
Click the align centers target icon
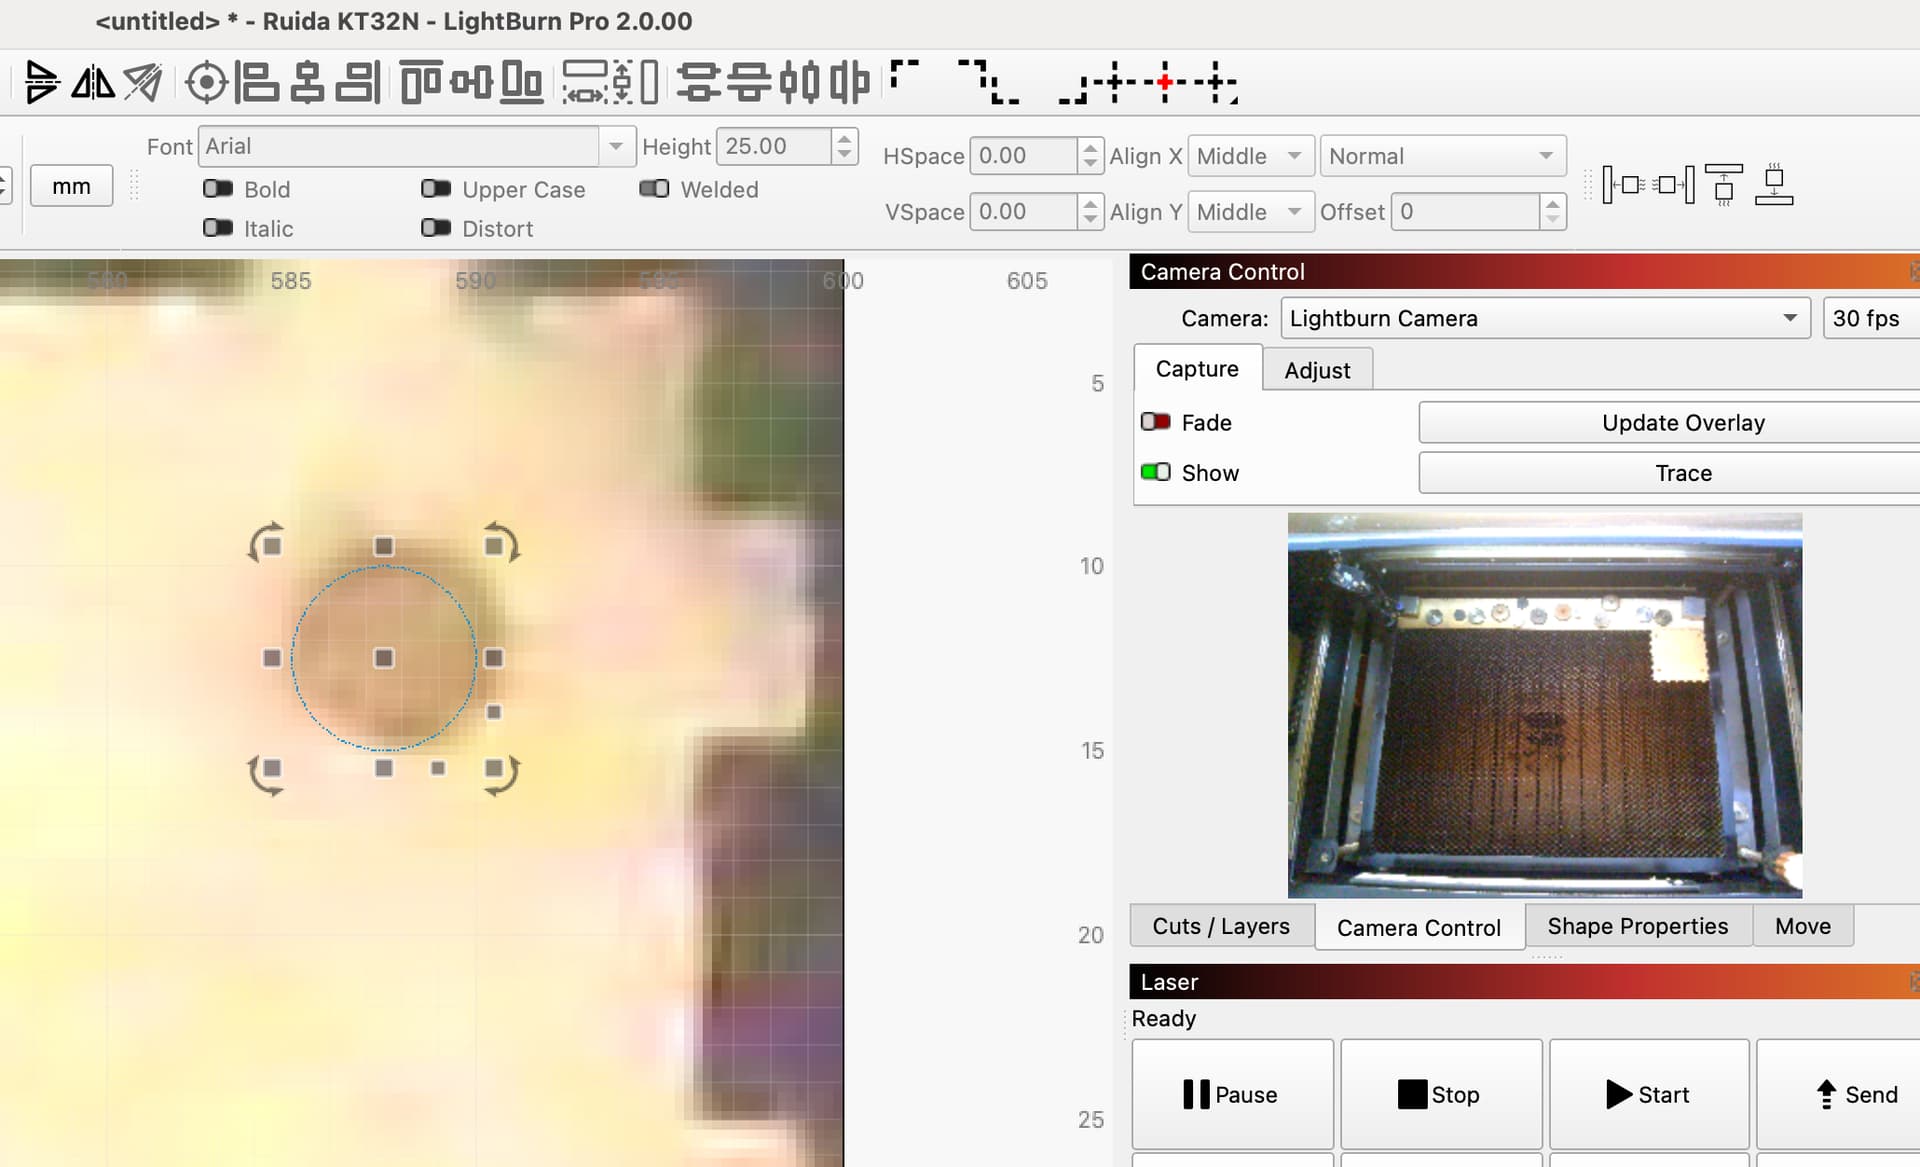[206, 82]
